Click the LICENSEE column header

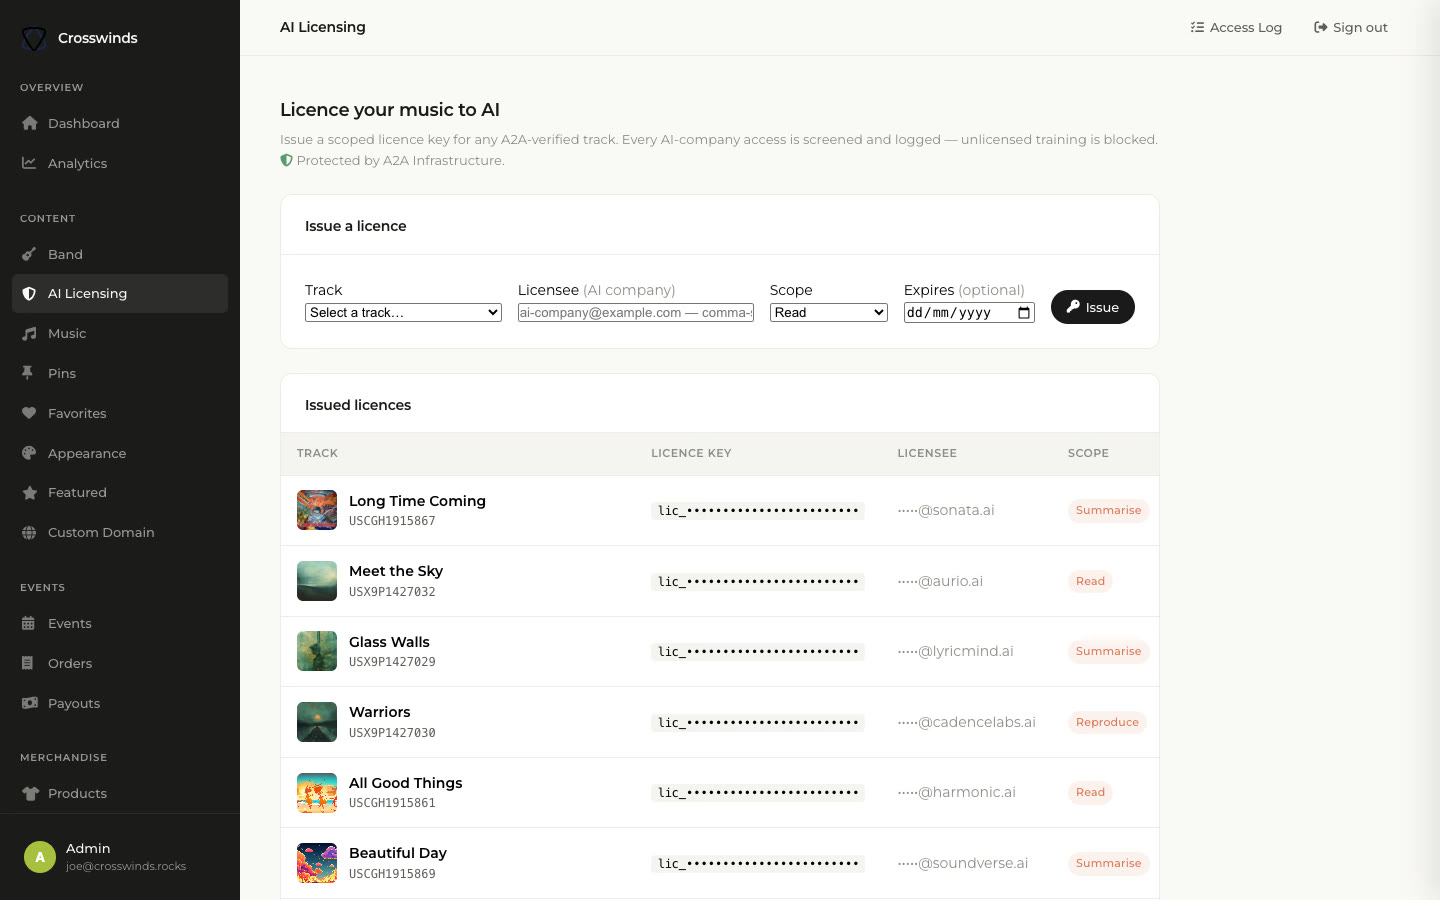(x=927, y=453)
